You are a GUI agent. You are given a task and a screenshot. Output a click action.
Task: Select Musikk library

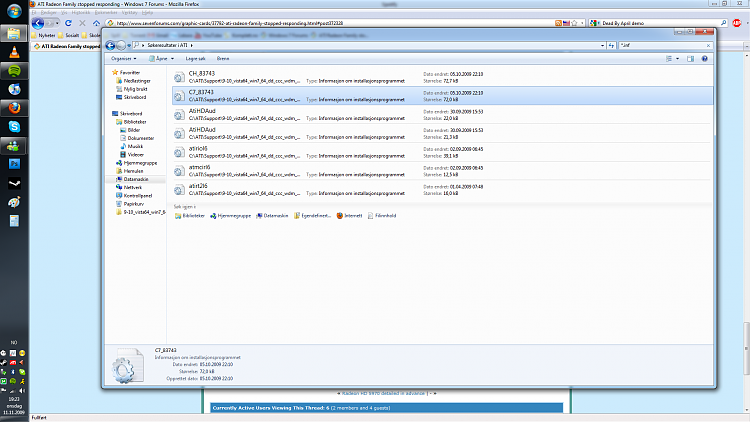(132, 146)
